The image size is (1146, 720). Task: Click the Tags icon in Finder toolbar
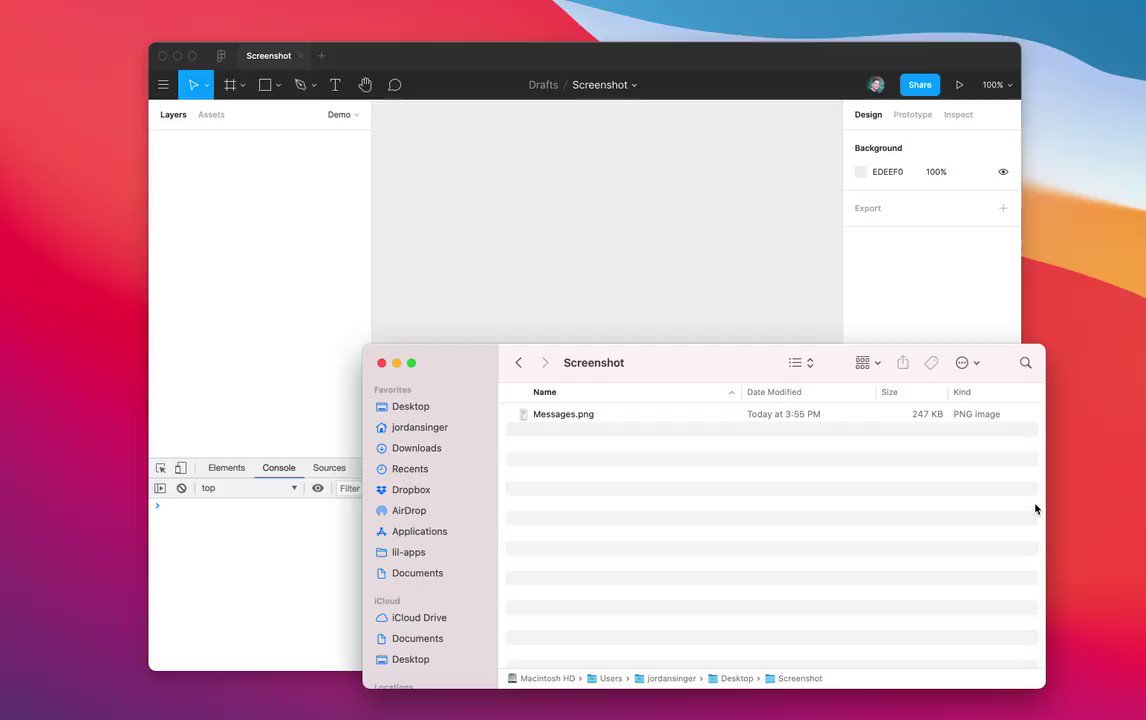tap(931, 363)
